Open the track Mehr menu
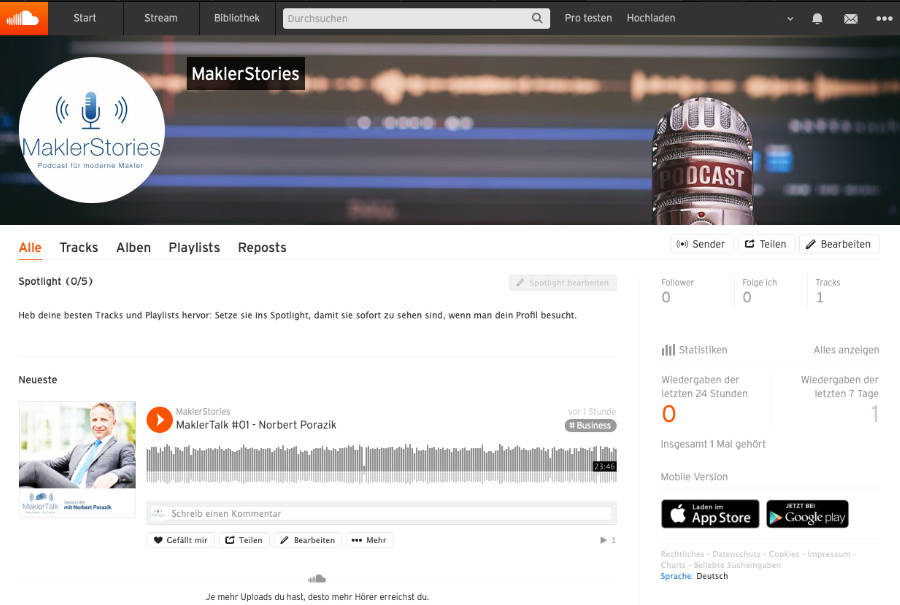 369,540
